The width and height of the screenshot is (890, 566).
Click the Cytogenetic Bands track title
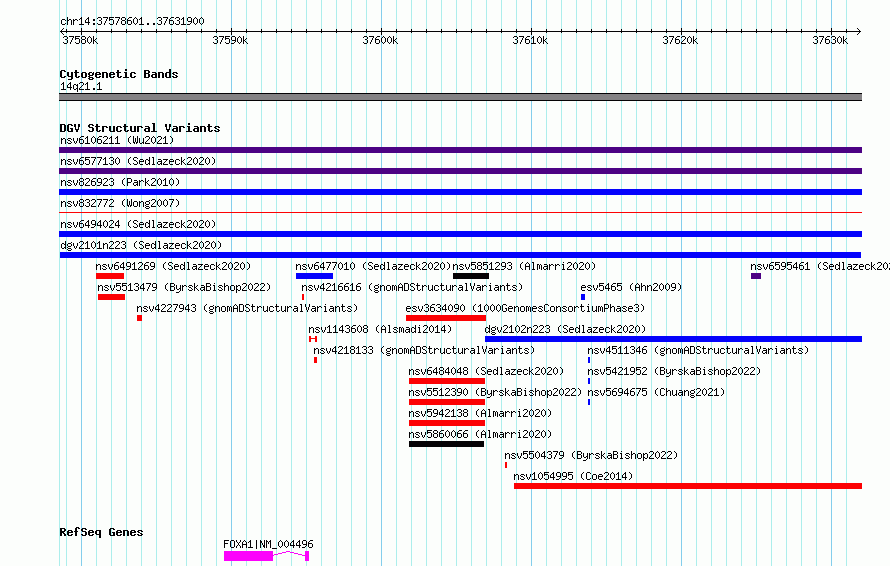pos(119,74)
